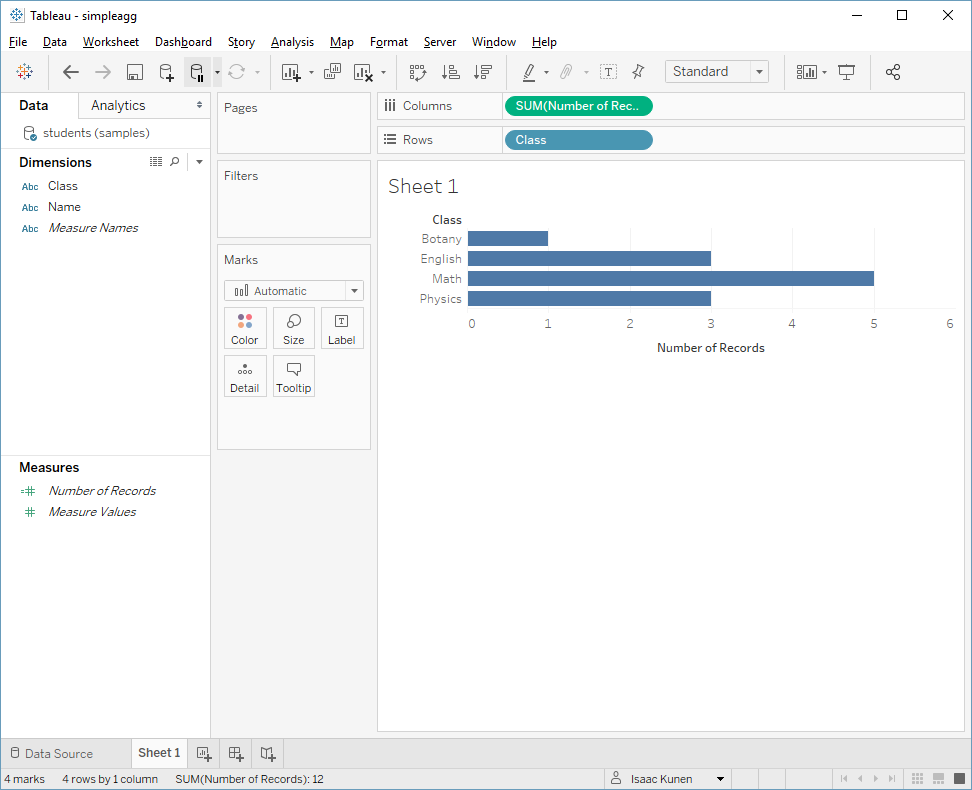Toggle the Pause Auto Updates button

point(197,72)
